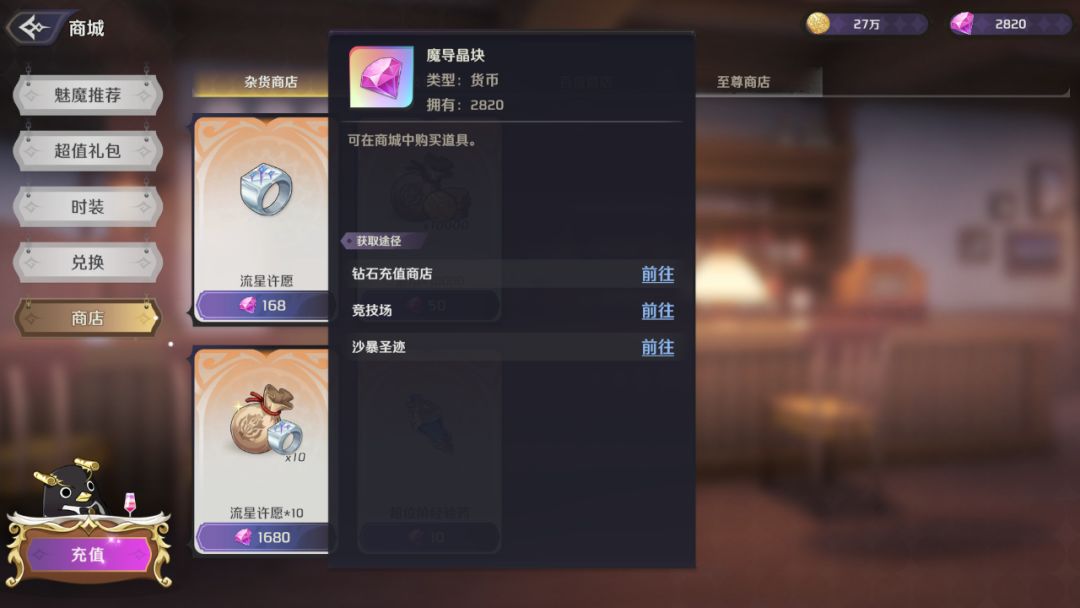Click the penguin mascot above 充值
This screenshot has height=608, width=1080.
[x=71, y=488]
